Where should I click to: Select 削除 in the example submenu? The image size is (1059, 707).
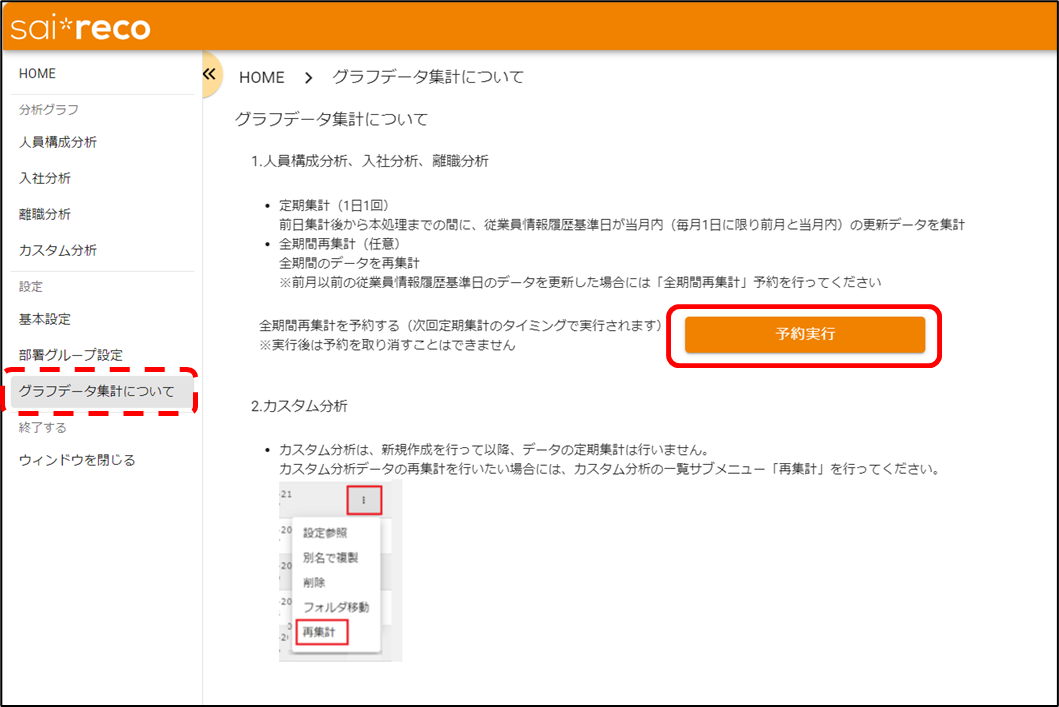tap(314, 582)
